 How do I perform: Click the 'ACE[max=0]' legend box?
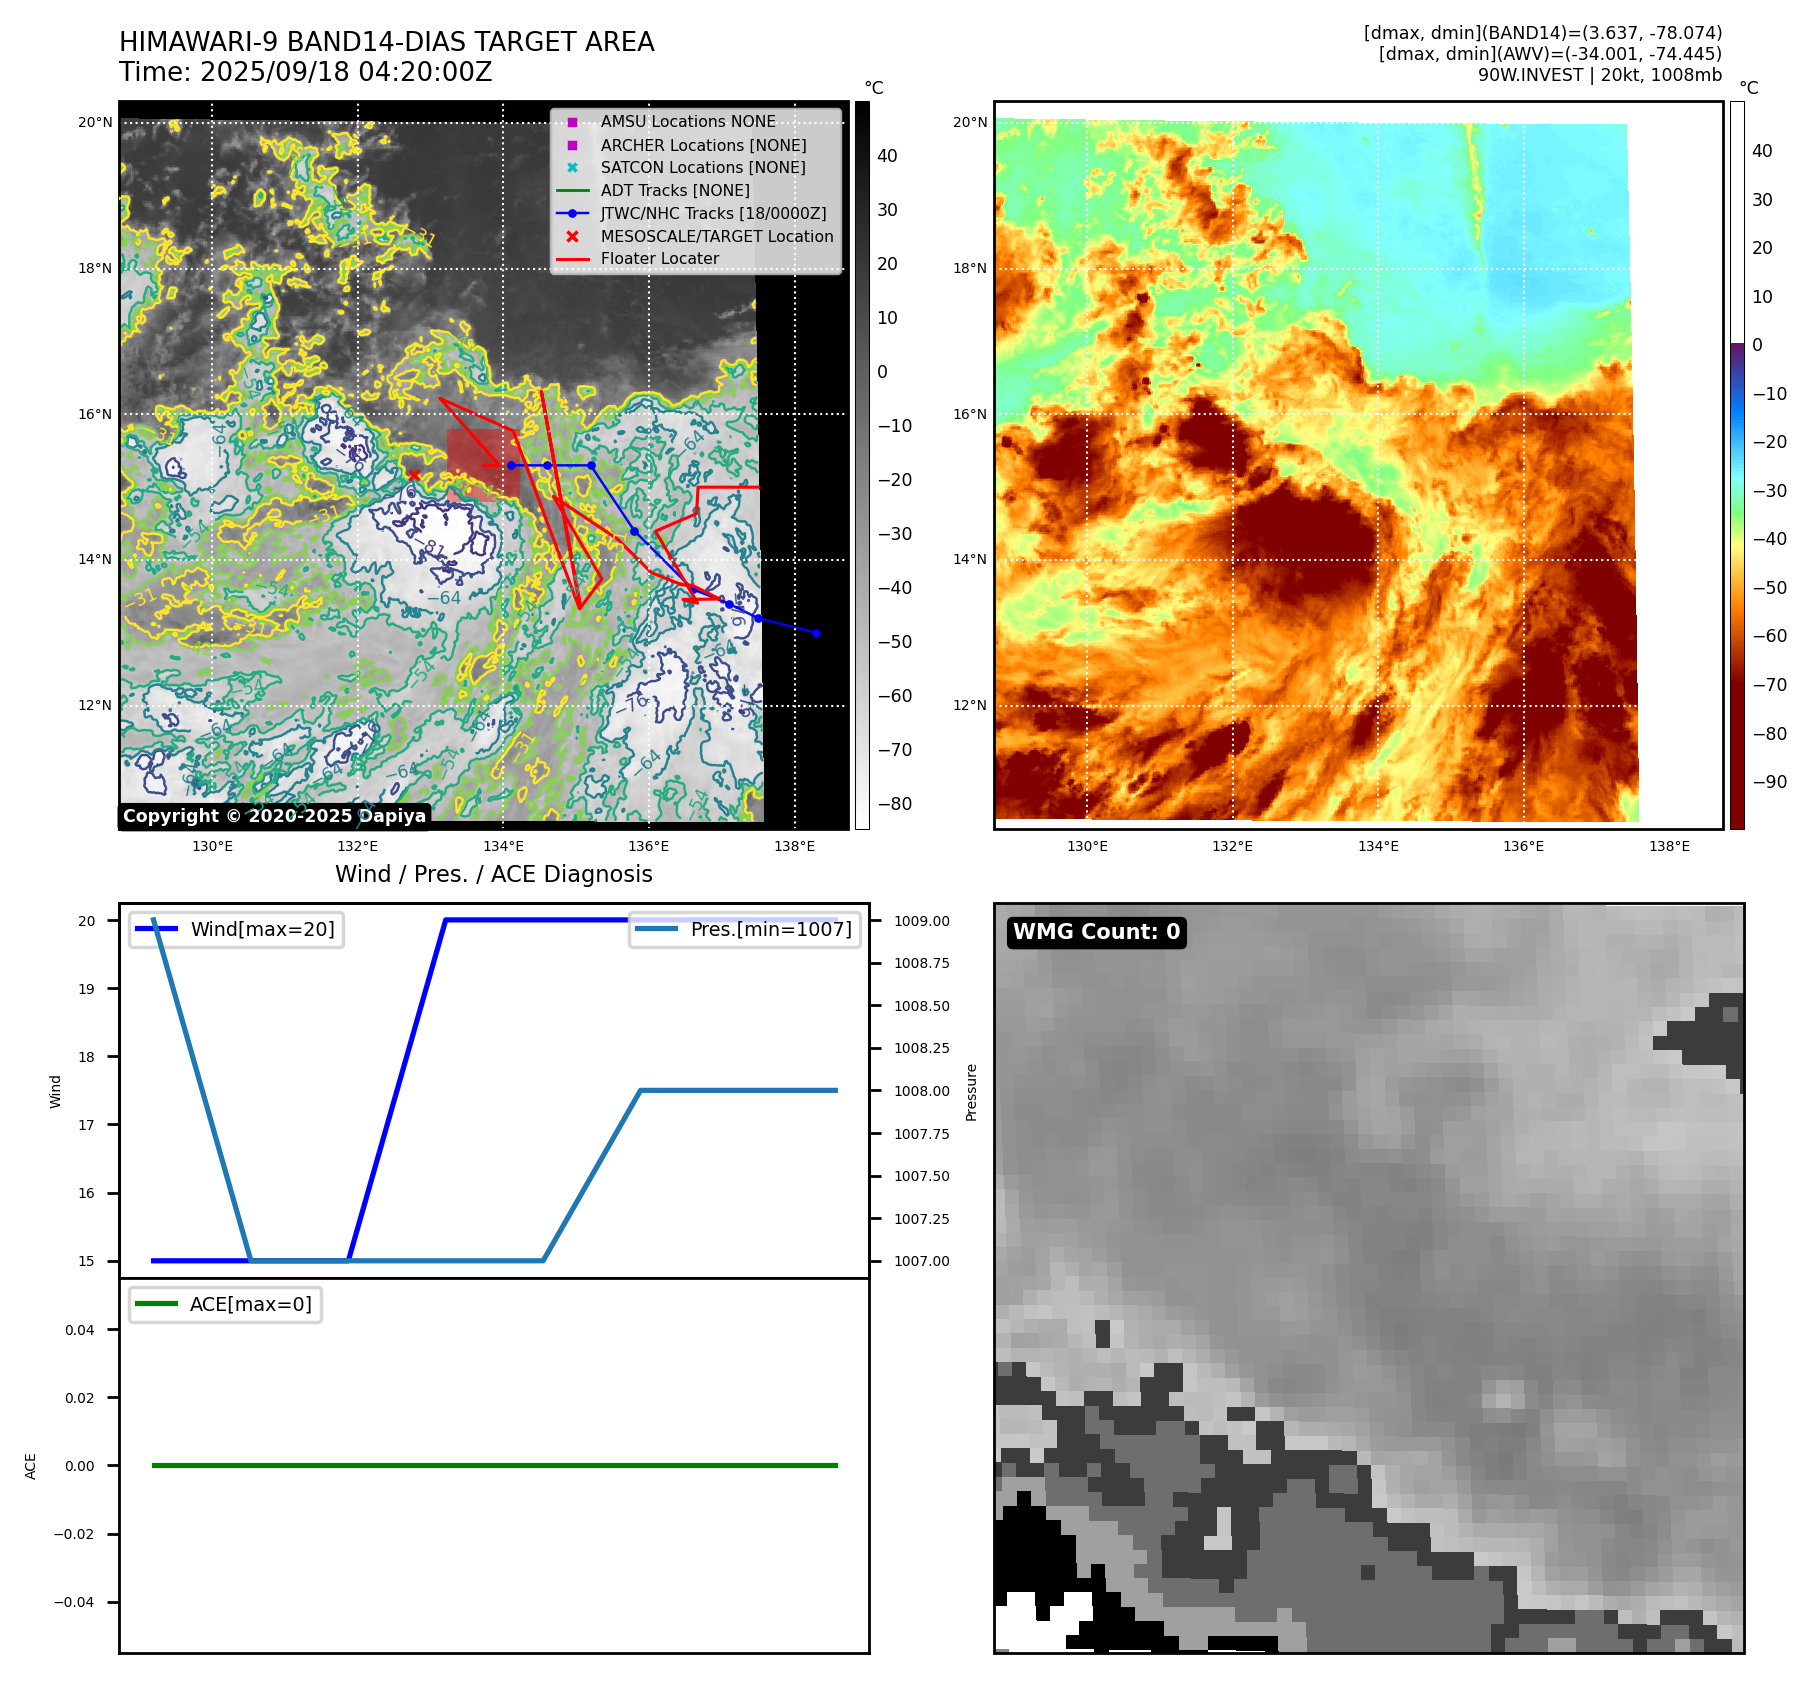225,1304
